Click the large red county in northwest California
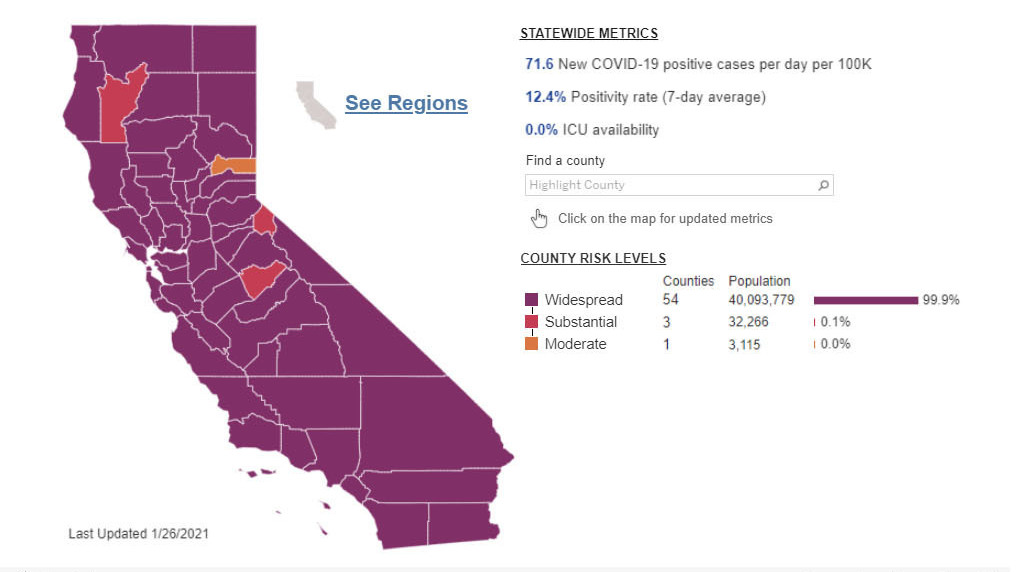1023x572 pixels. pos(120,105)
